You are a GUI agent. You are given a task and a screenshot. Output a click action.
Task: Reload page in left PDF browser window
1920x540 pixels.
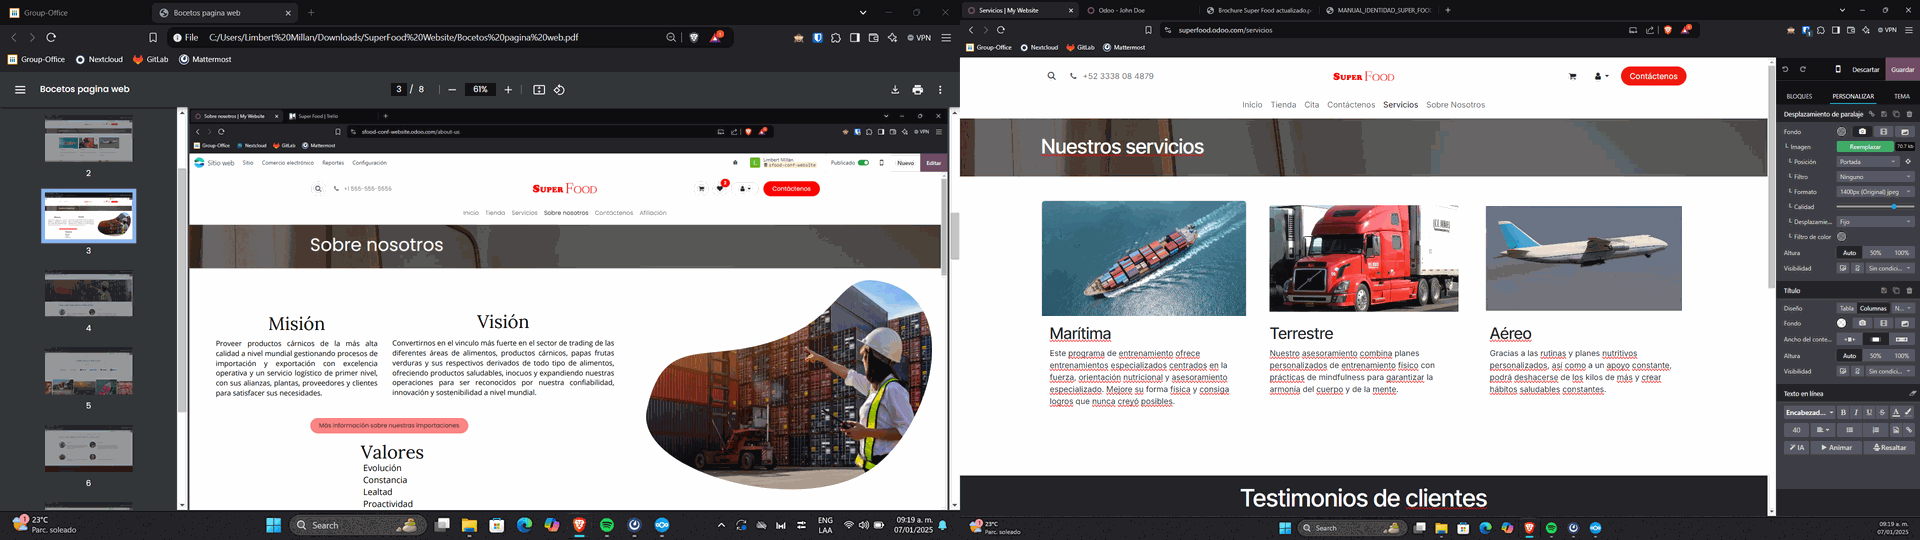51,37
